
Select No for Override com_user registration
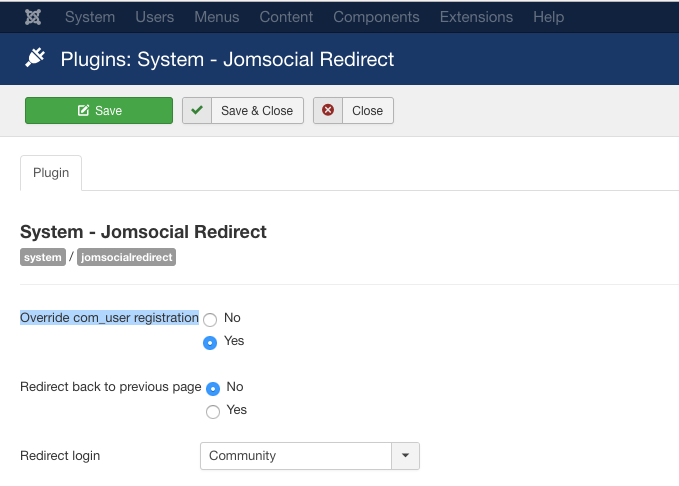click(210, 320)
